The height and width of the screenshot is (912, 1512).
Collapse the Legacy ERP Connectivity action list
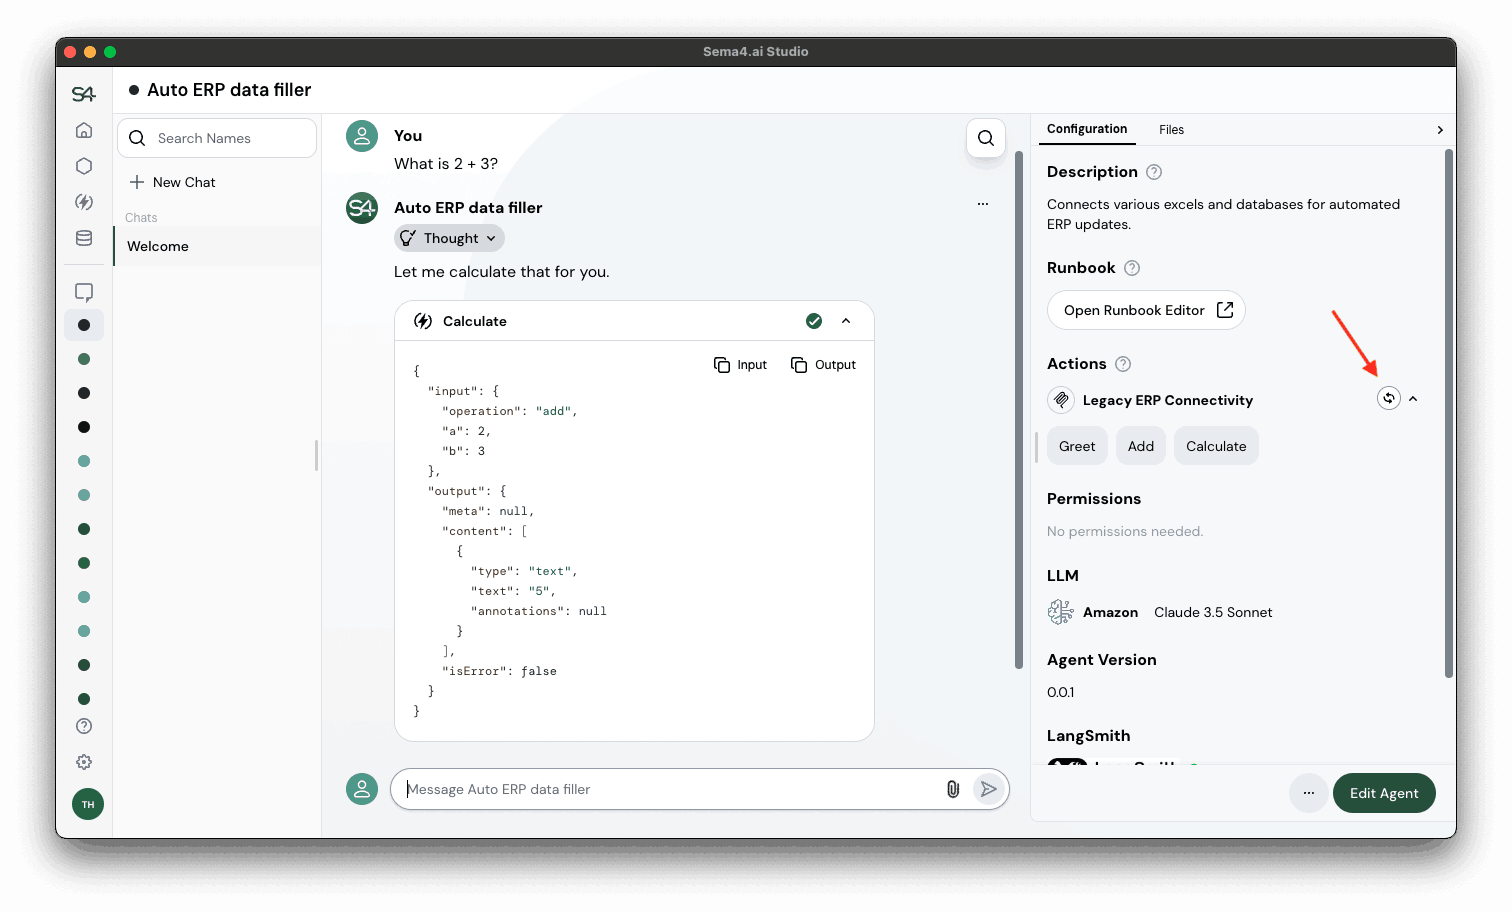click(1413, 398)
